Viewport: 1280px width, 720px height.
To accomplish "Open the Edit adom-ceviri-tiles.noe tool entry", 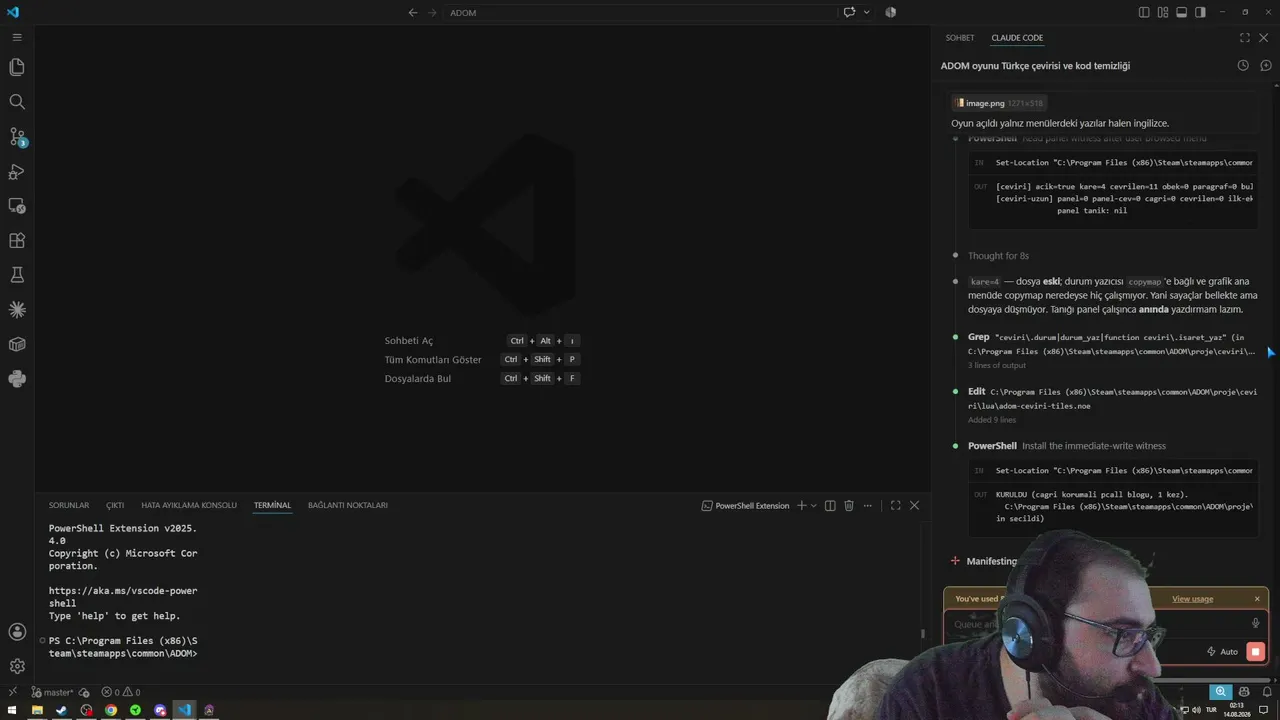I will pos(1112,399).
